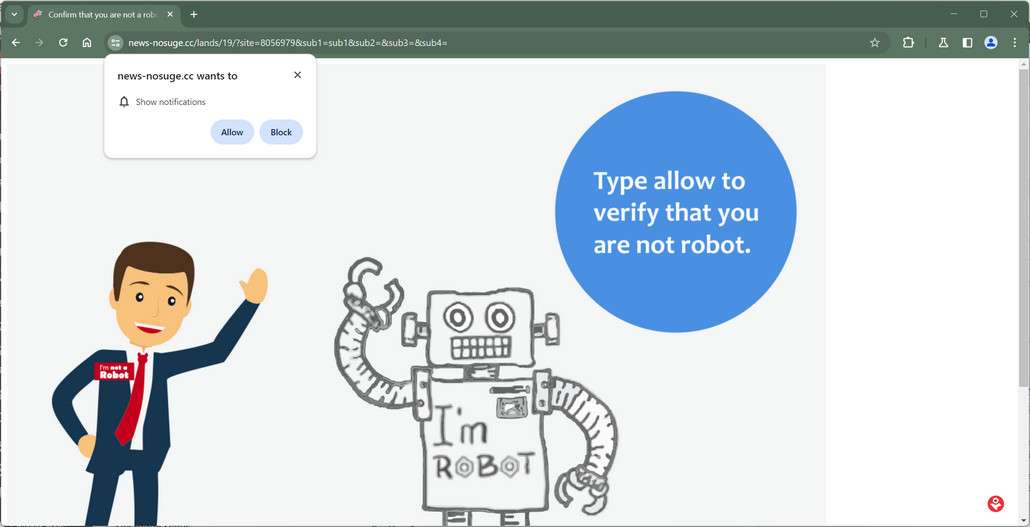Click the red round icon at bottom right
The width and height of the screenshot is (1030, 527).
pyautogui.click(x=995, y=504)
